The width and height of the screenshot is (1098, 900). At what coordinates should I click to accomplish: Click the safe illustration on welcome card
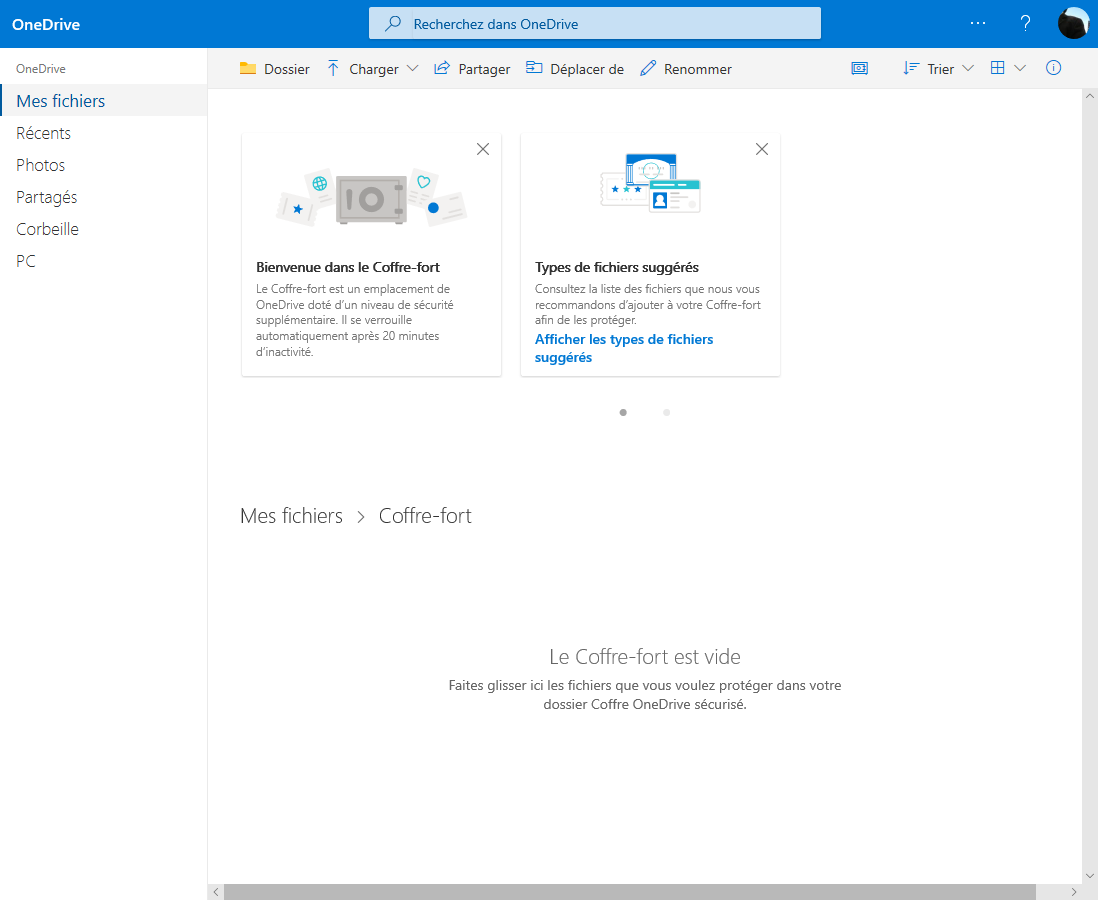point(371,199)
